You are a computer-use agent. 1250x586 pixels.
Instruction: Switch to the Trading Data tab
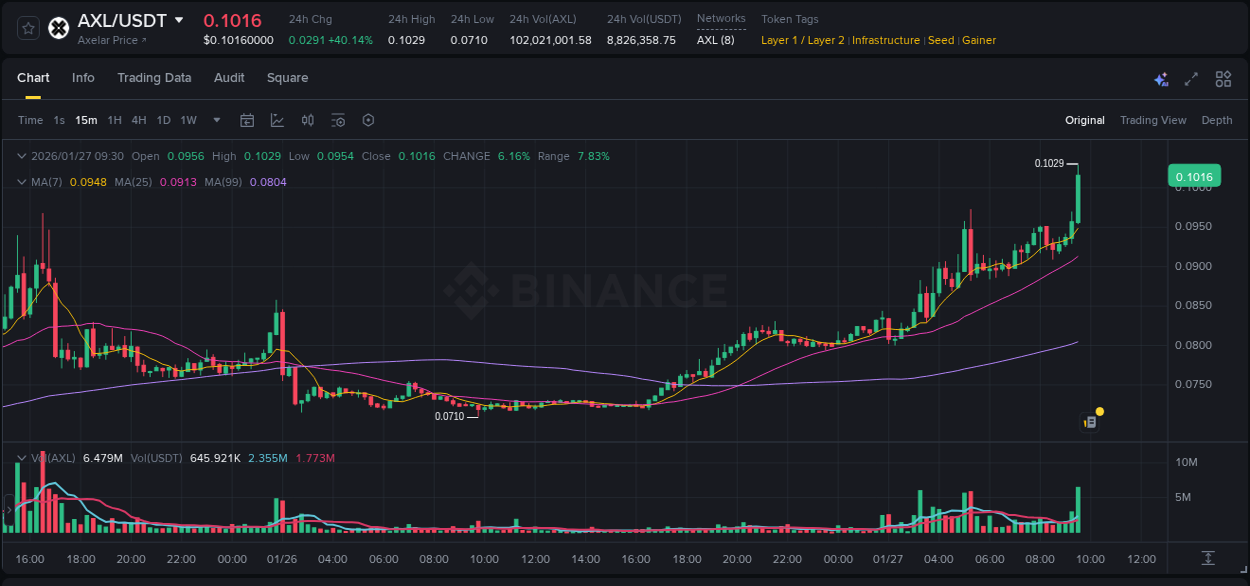point(154,78)
